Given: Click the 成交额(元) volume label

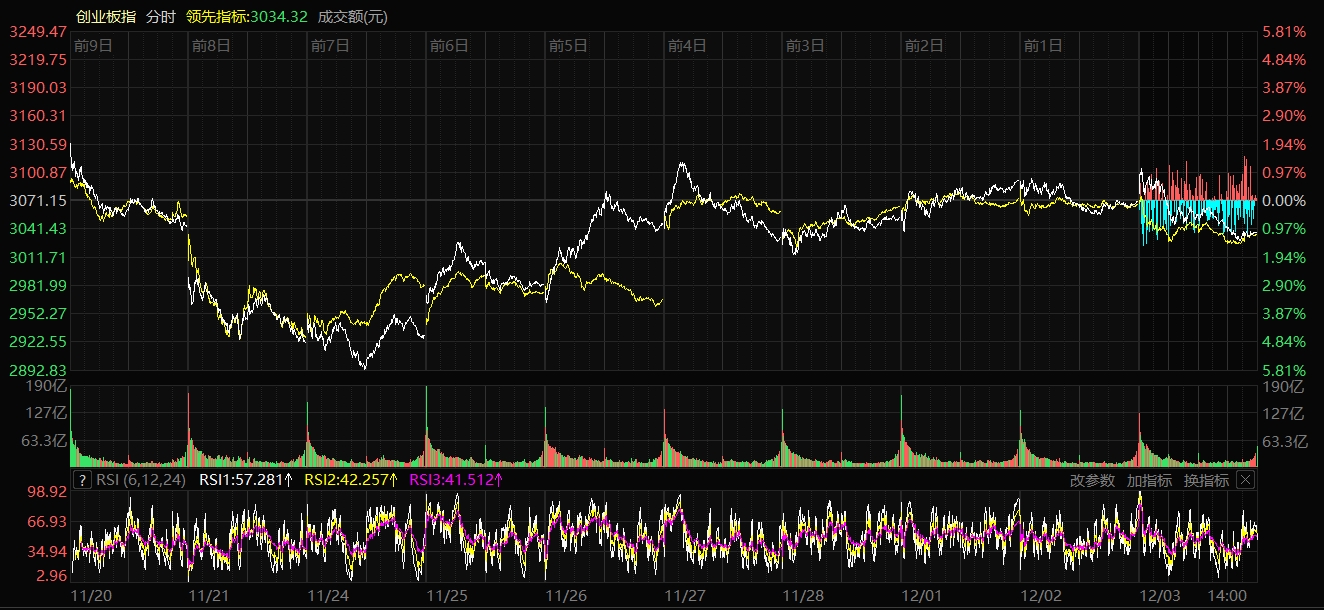Looking at the screenshot, I should click(353, 16).
